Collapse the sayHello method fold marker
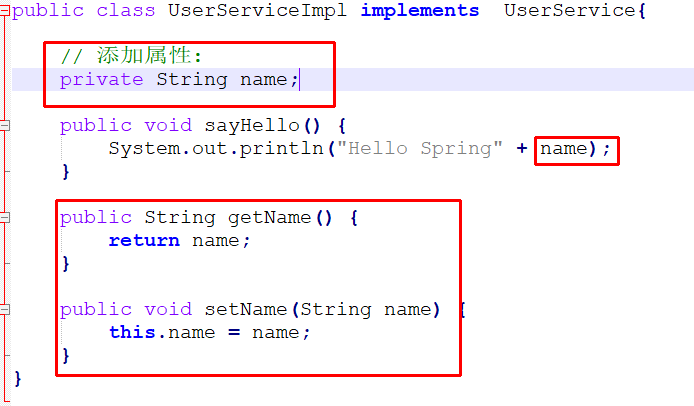The height and width of the screenshot is (406, 694). [4, 126]
